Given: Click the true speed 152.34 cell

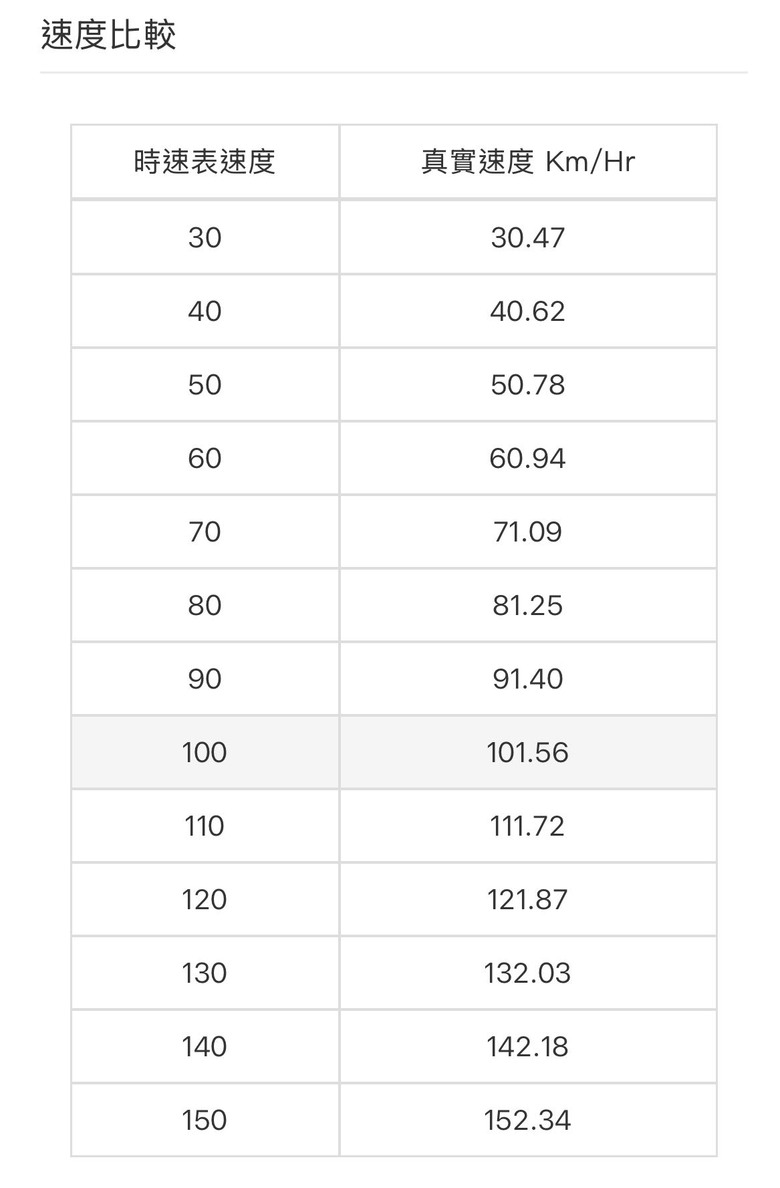Looking at the screenshot, I should pyautogui.click(x=528, y=1120).
